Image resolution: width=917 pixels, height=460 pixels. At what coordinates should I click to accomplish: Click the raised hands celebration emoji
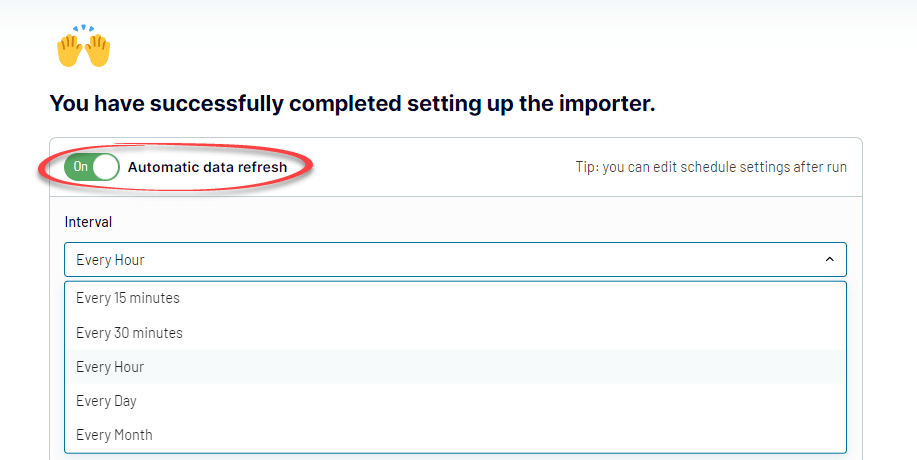click(83, 46)
